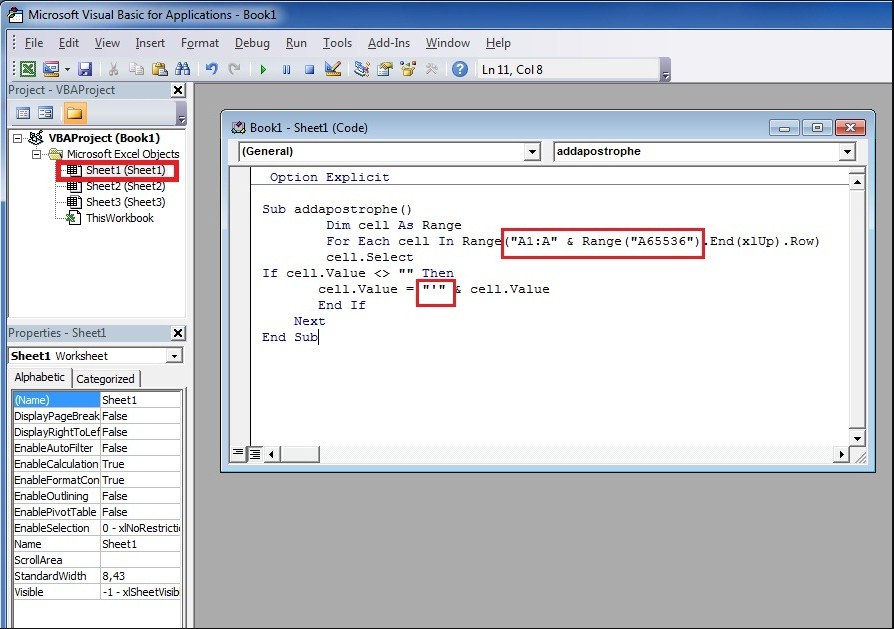Image resolution: width=894 pixels, height=629 pixels.
Task: Open the File menu
Action: (x=34, y=43)
